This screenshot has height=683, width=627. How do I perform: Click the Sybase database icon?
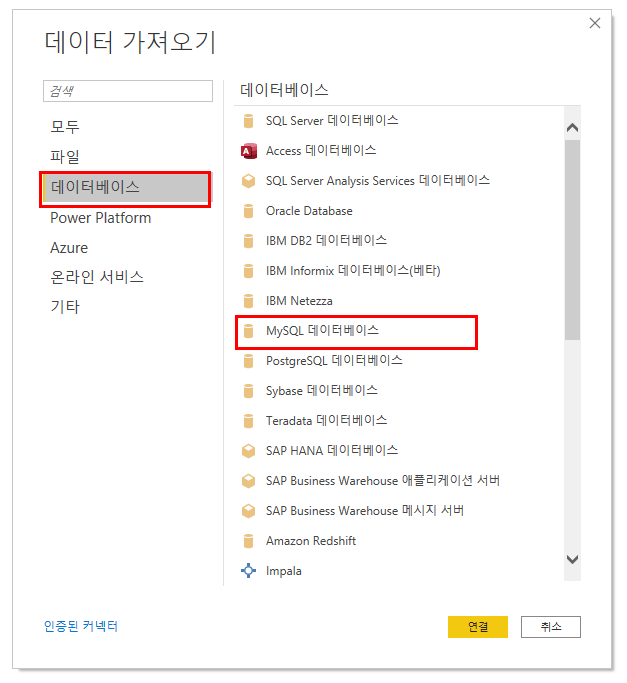pos(248,391)
